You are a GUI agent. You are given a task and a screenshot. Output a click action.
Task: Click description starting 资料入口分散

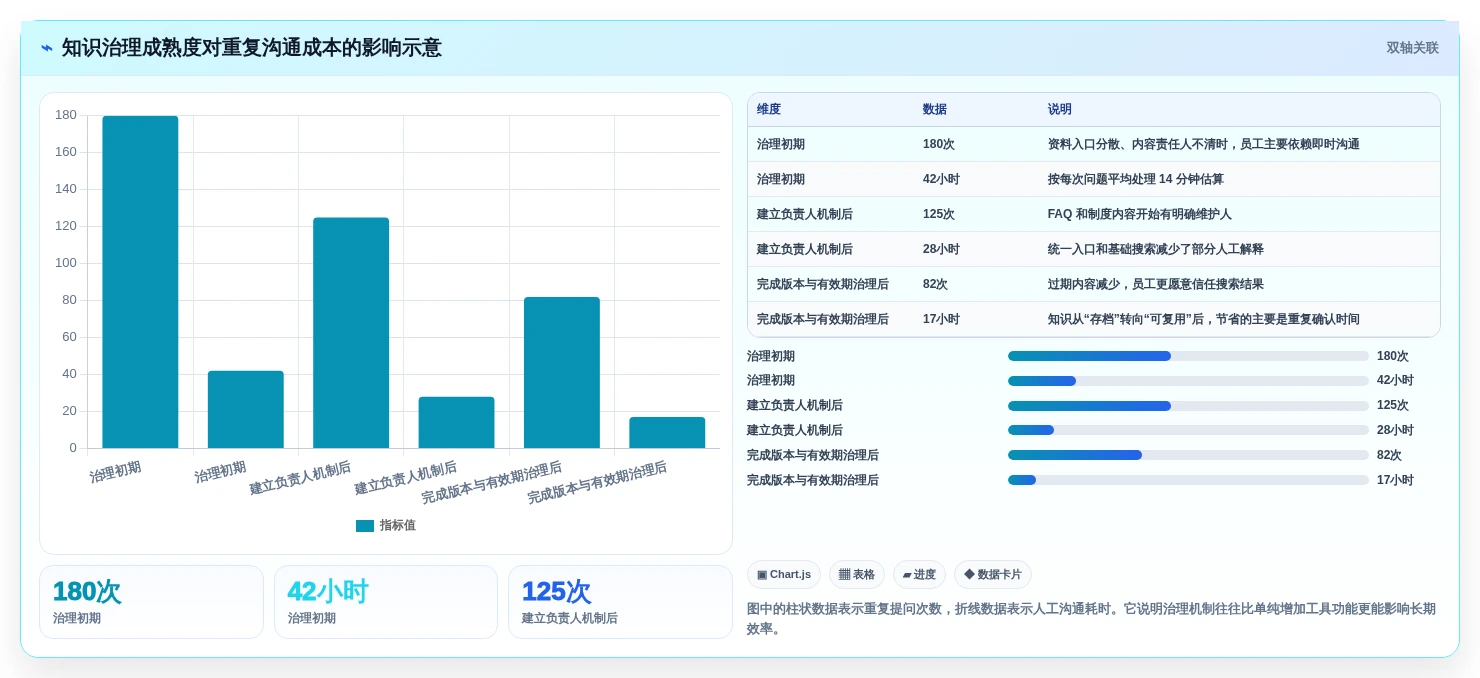coord(1204,144)
